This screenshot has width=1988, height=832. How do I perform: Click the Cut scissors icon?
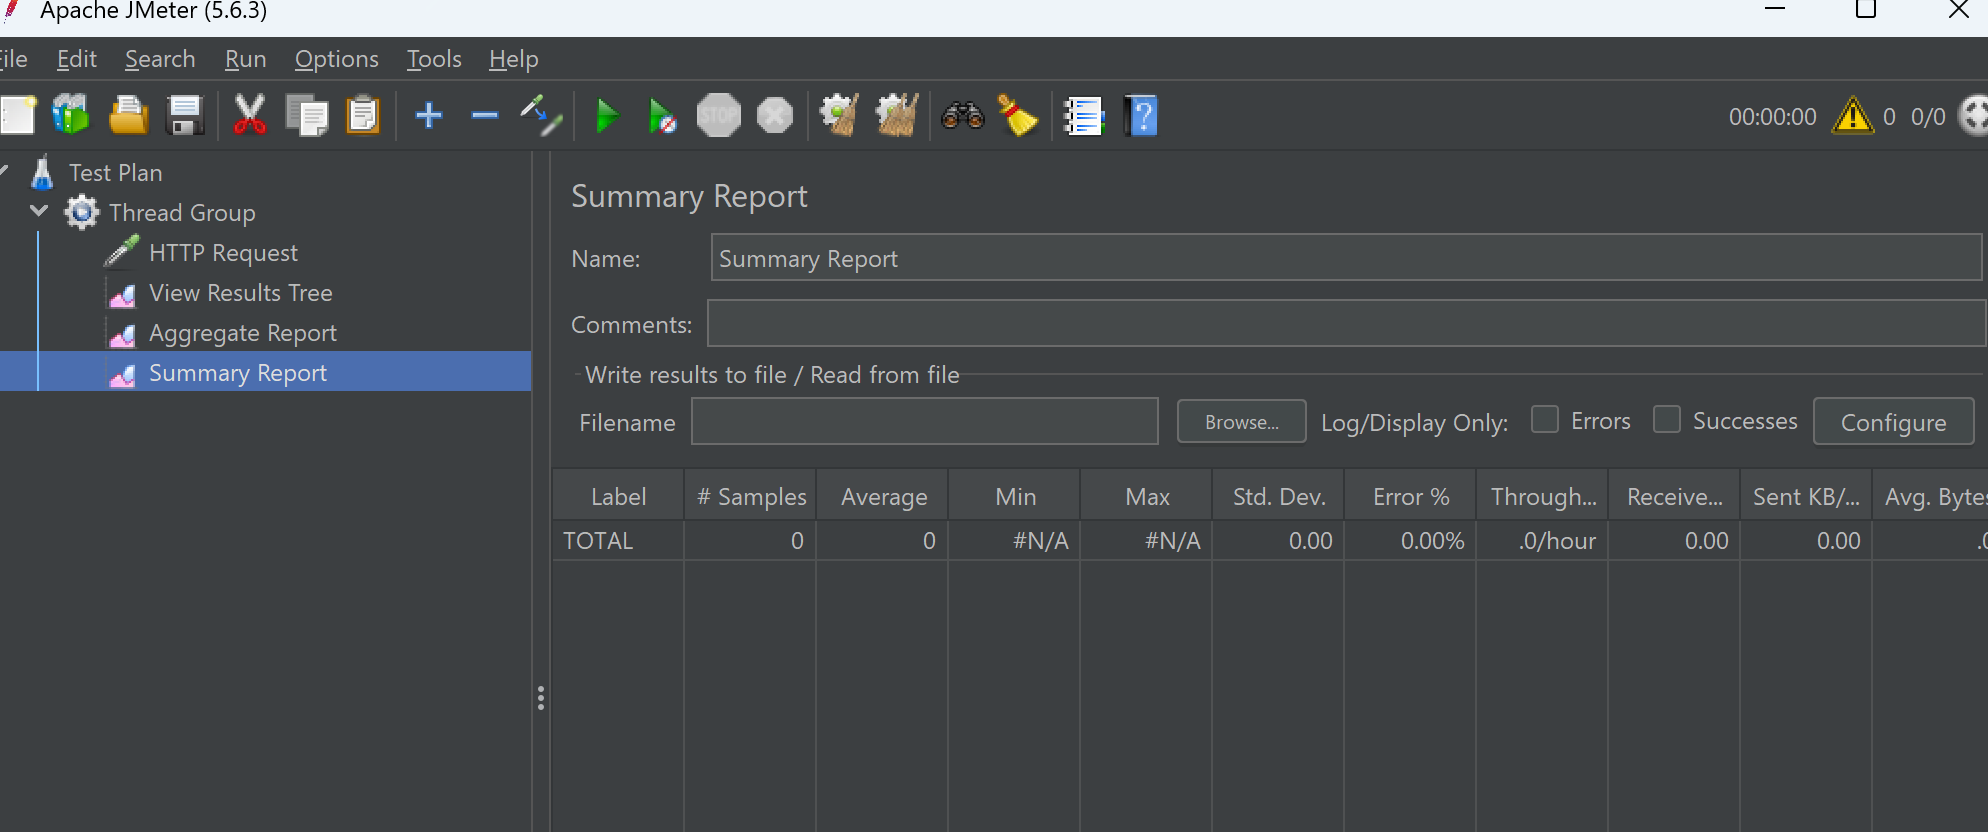pyautogui.click(x=250, y=116)
